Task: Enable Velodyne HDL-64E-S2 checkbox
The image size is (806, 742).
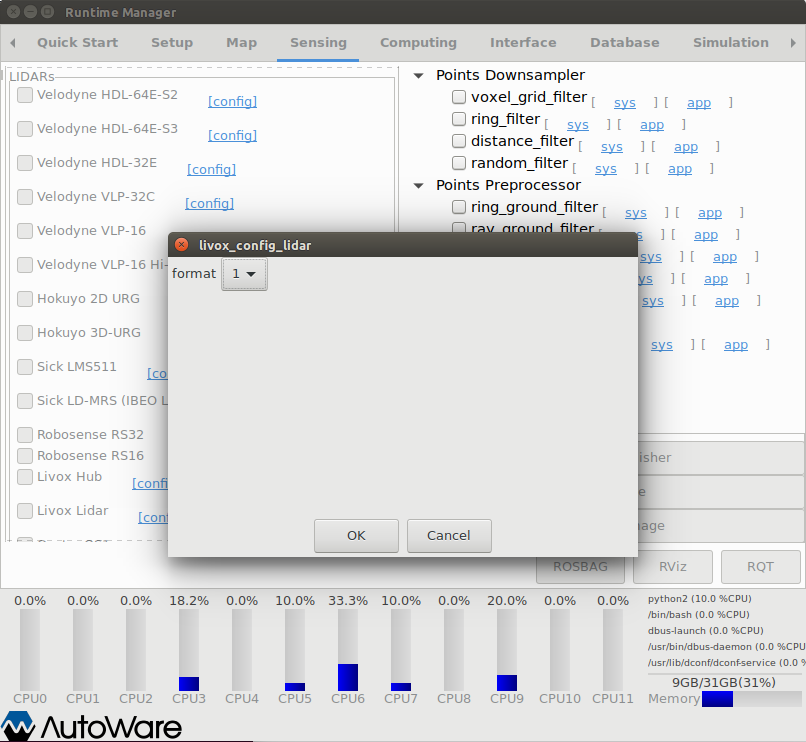Action: click(25, 95)
